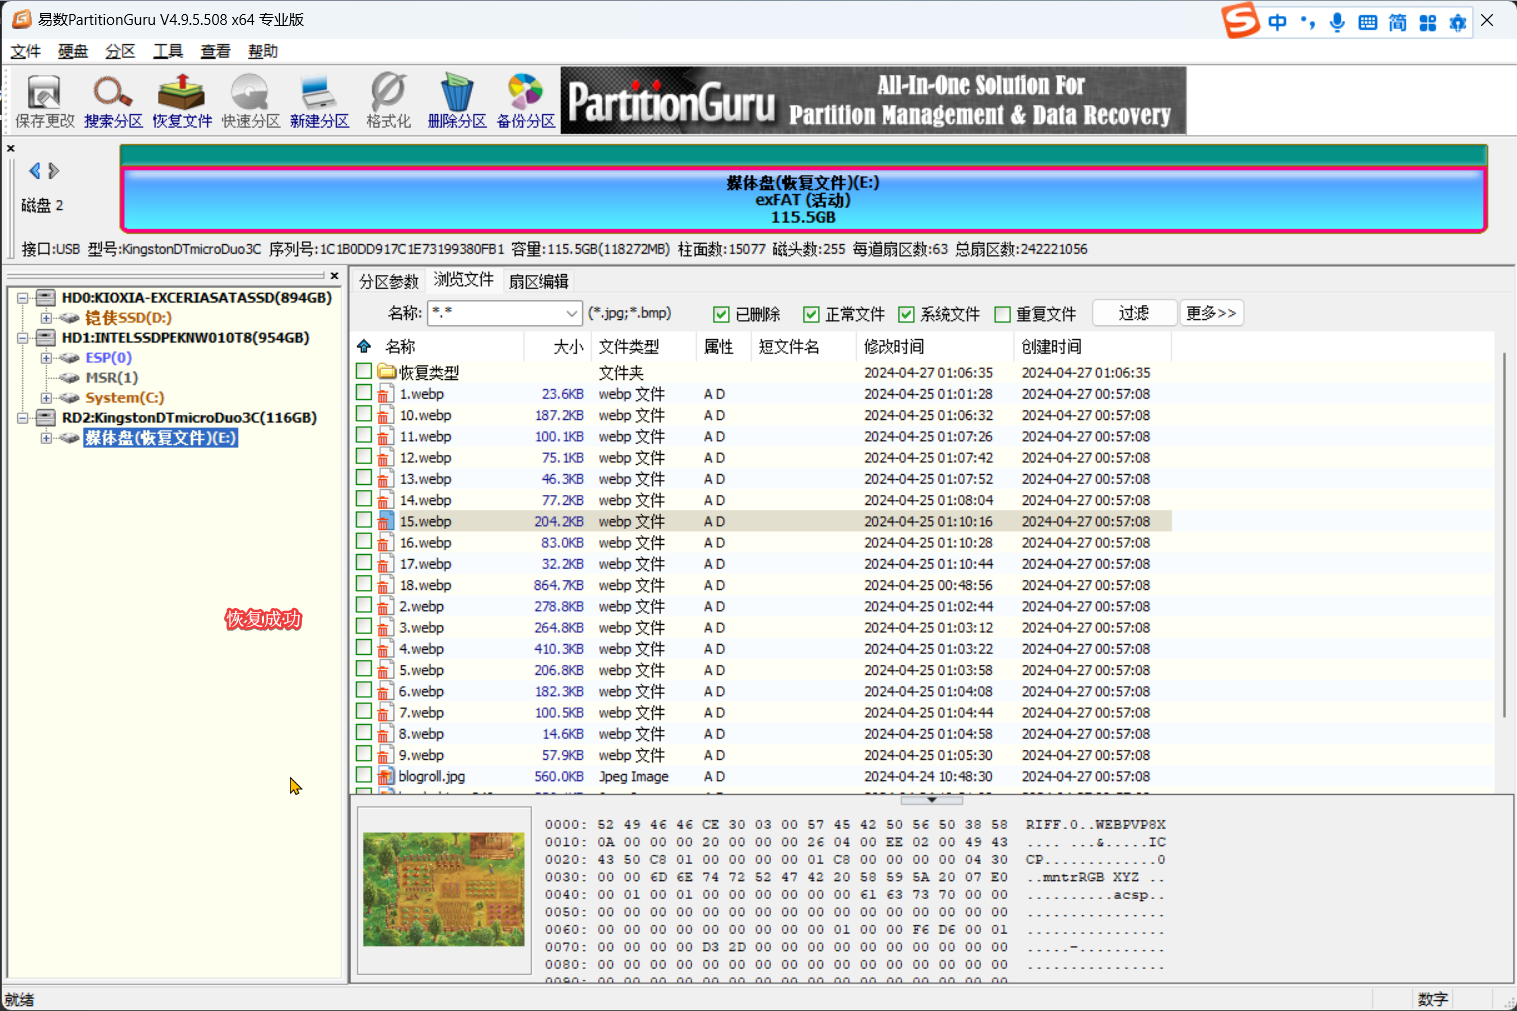Select MSR(1) in the disk tree
1517x1011 pixels.
pyautogui.click(x=111, y=378)
